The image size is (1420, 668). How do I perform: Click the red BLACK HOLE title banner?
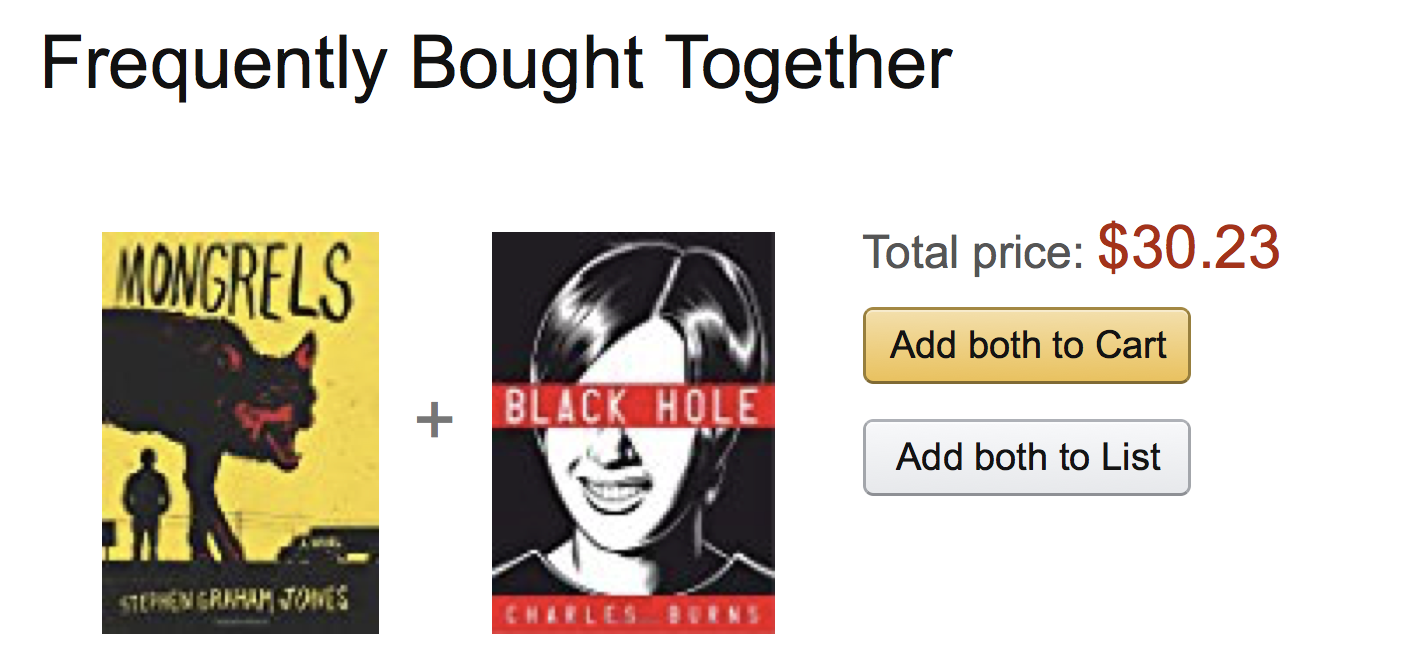(x=633, y=408)
